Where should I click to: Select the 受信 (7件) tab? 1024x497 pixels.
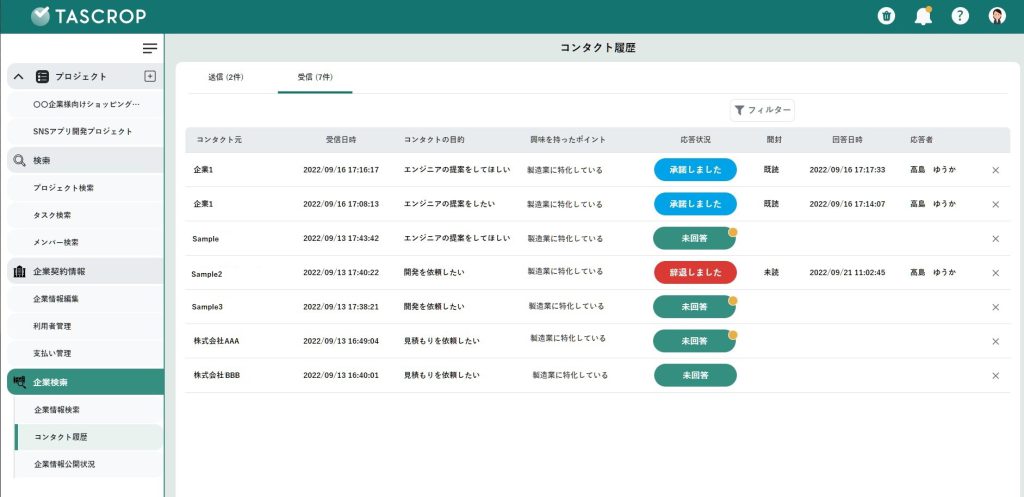tap(315, 77)
